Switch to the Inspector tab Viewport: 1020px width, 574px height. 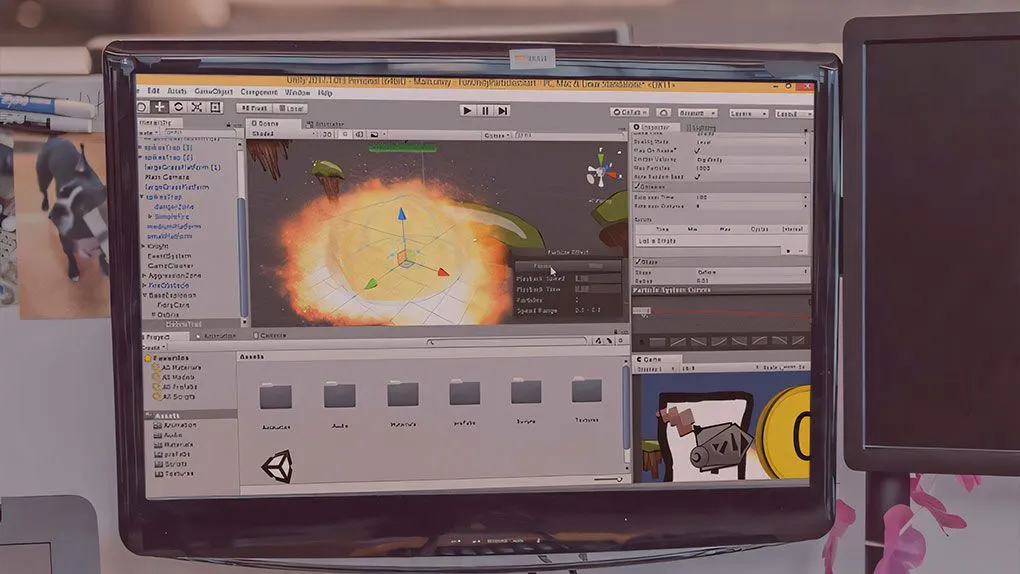coord(656,127)
